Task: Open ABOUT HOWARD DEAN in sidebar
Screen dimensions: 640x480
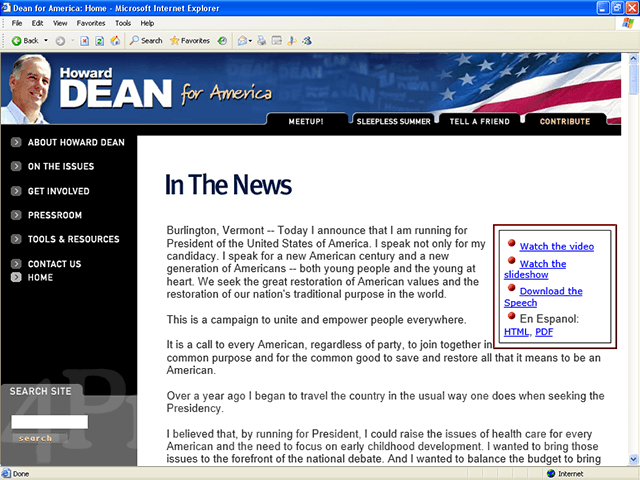Action: (76, 142)
